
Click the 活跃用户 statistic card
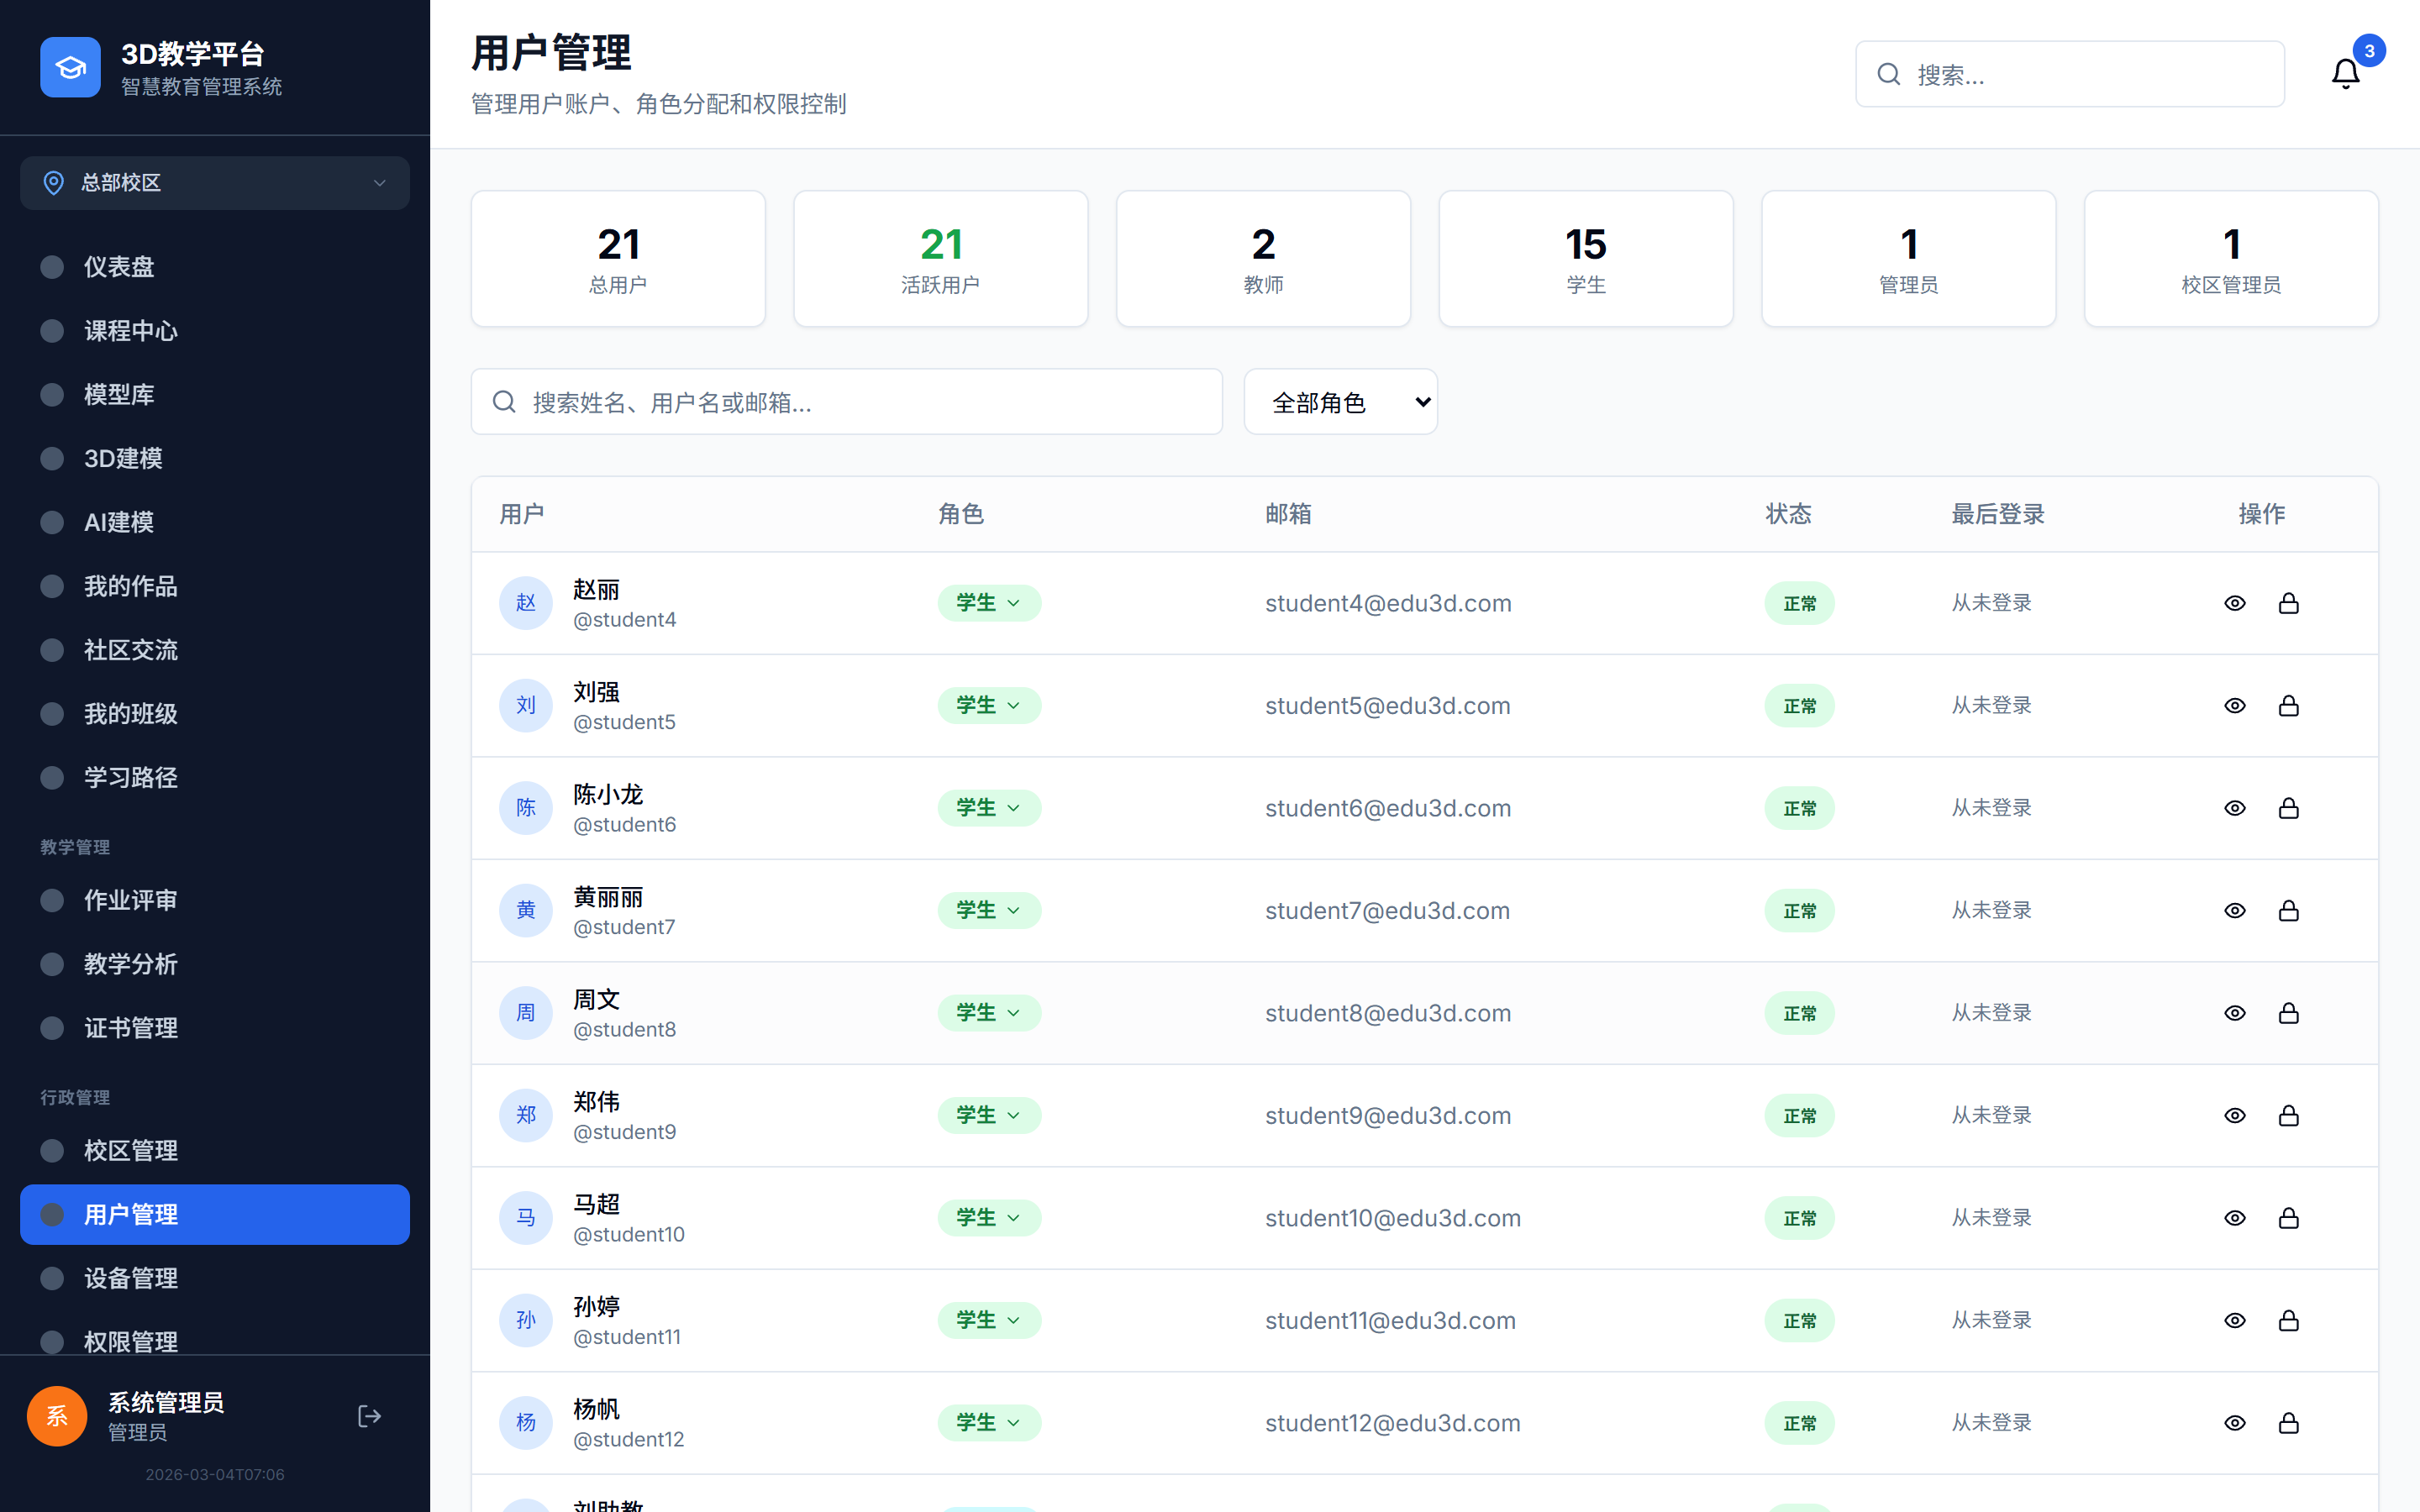[940, 258]
